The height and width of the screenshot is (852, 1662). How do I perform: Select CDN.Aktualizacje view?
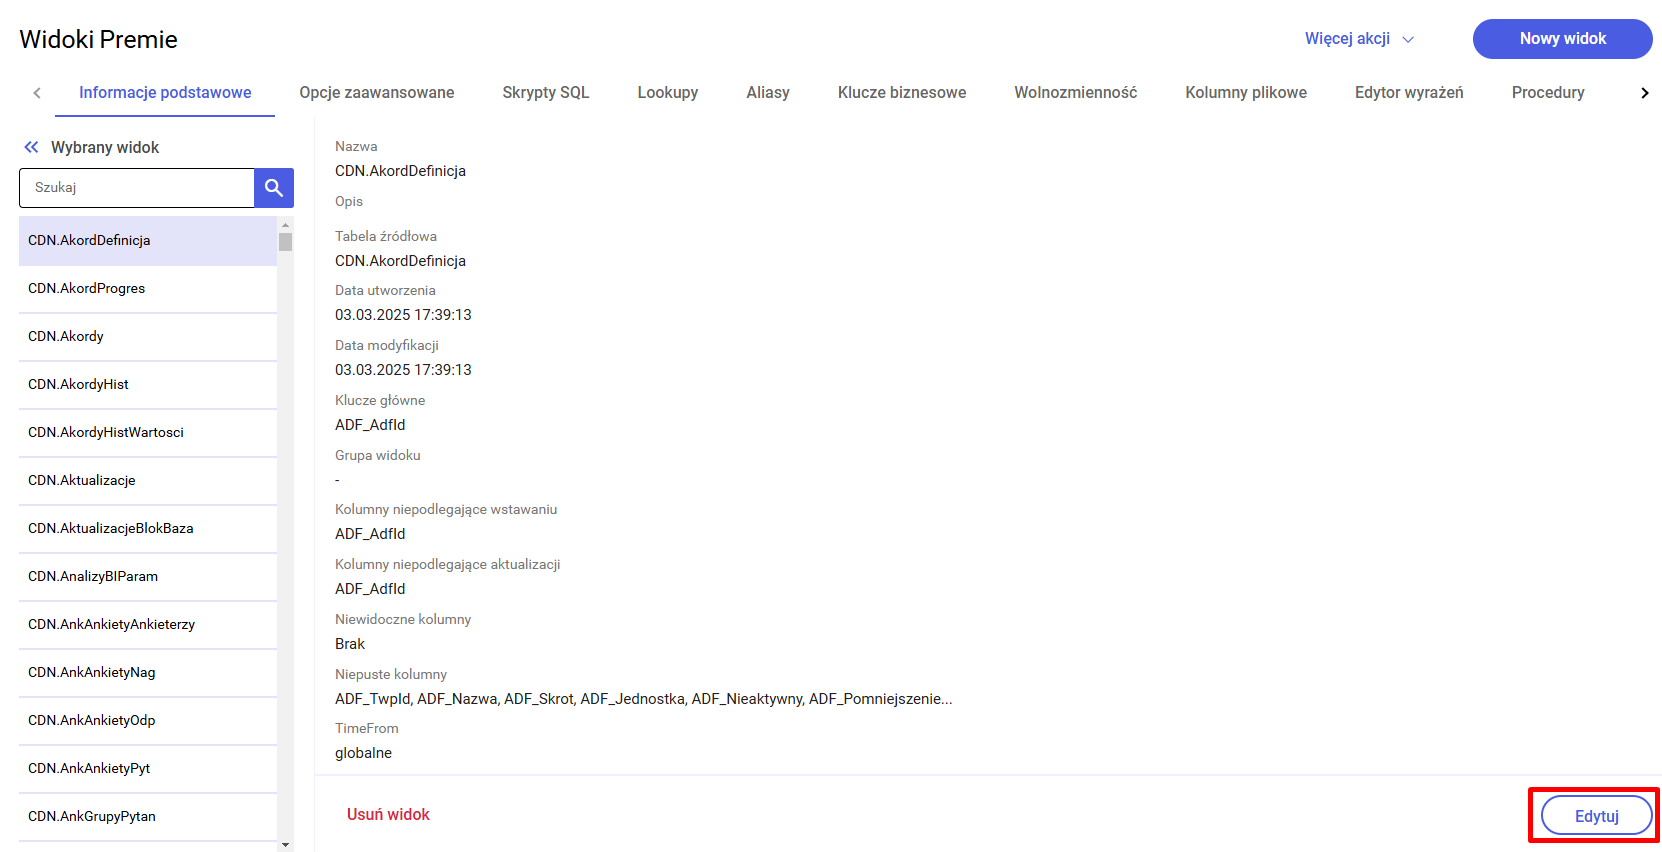(148, 481)
